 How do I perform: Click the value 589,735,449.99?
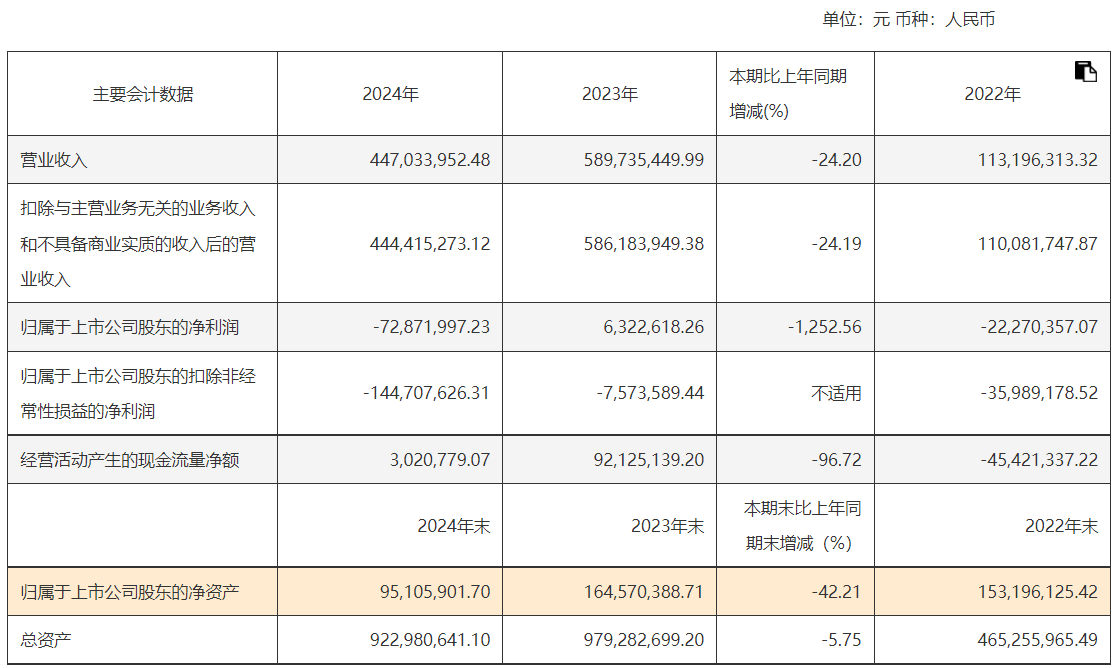[x=643, y=160]
